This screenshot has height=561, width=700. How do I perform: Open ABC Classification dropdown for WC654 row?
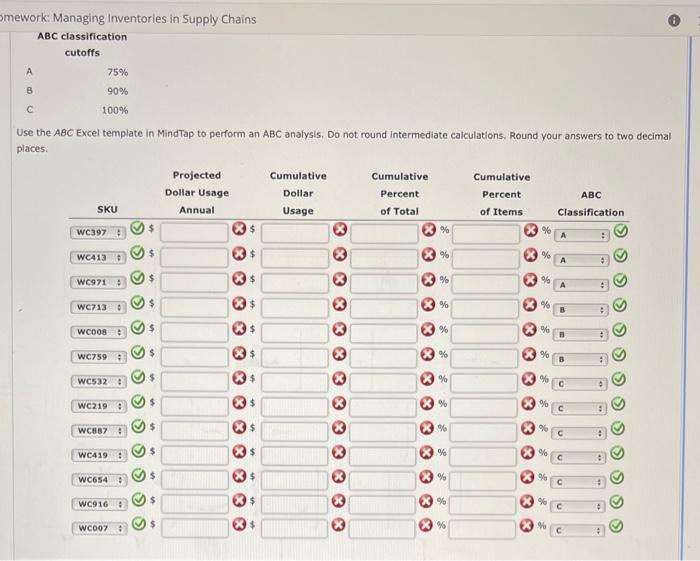click(x=578, y=482)
